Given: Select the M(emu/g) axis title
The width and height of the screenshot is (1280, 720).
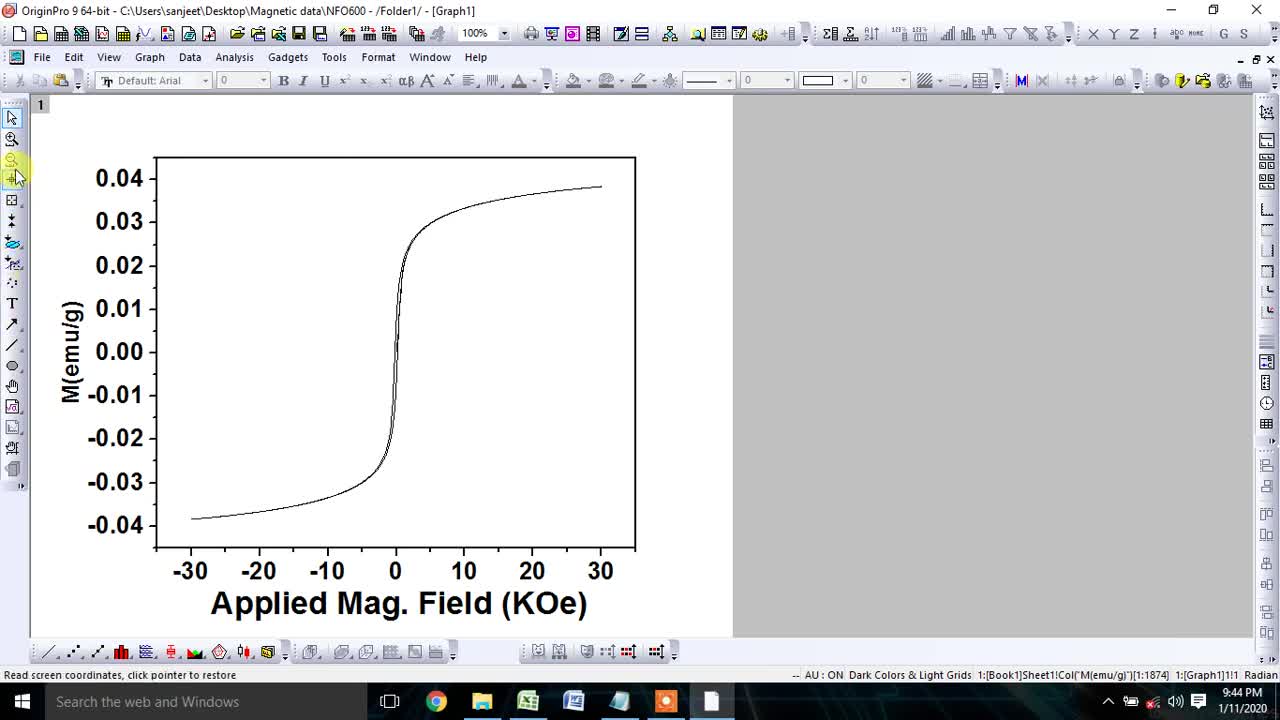Looking at the screenshot, I should coord(70,351).
